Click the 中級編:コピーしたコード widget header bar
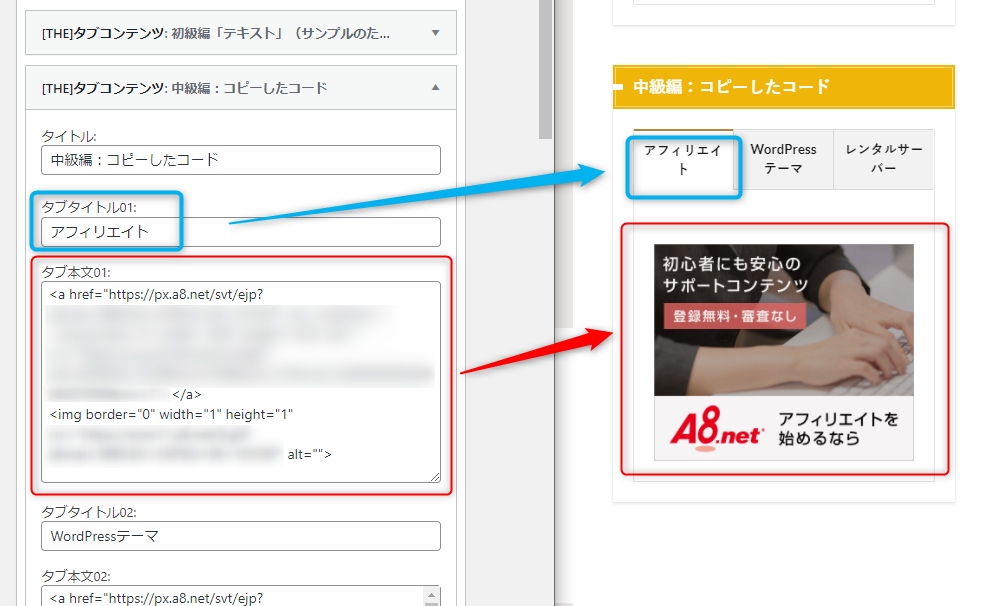 pyautogui.click(x=241, y=88)
